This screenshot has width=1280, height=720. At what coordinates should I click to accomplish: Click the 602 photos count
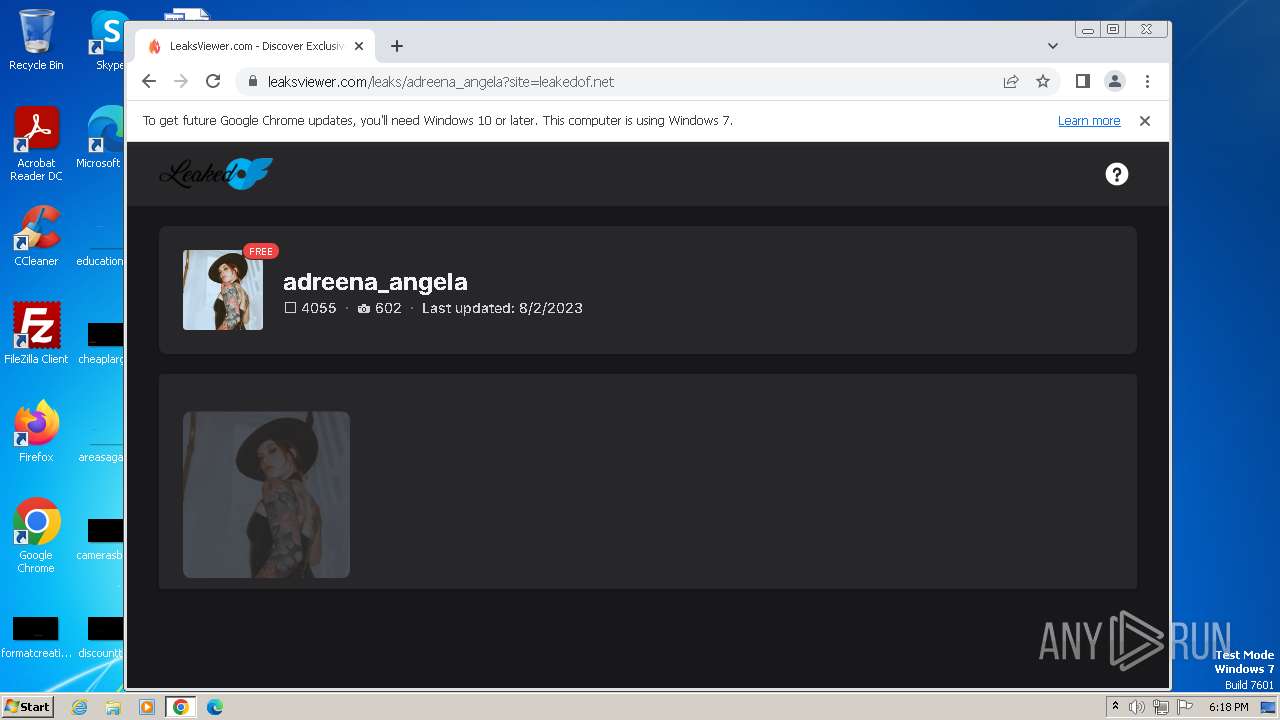(x=379, y=308)
